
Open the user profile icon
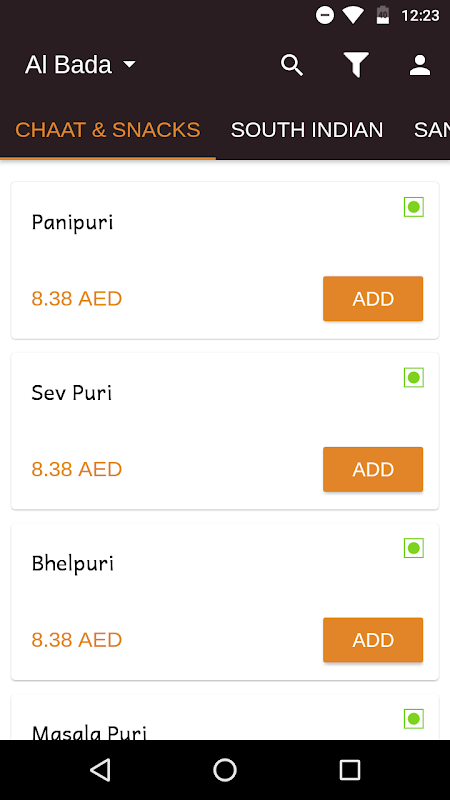420,65
